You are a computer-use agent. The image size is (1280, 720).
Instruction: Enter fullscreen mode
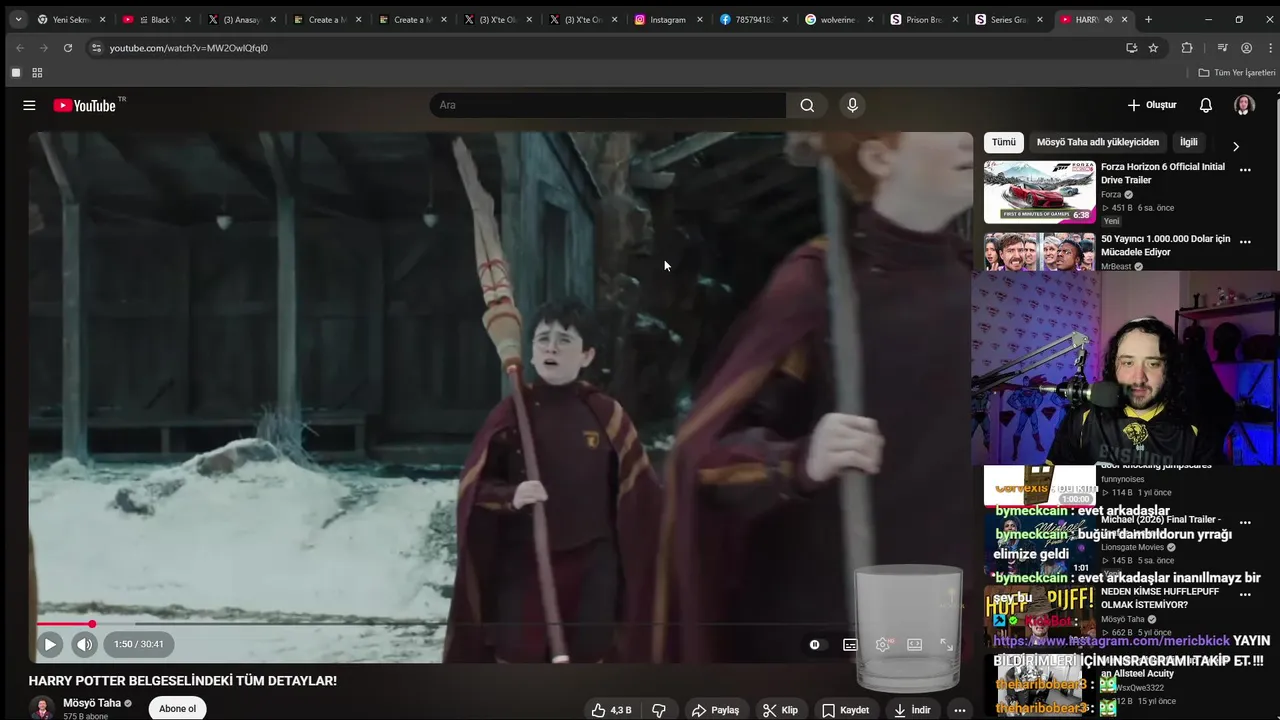pos(946,645)
